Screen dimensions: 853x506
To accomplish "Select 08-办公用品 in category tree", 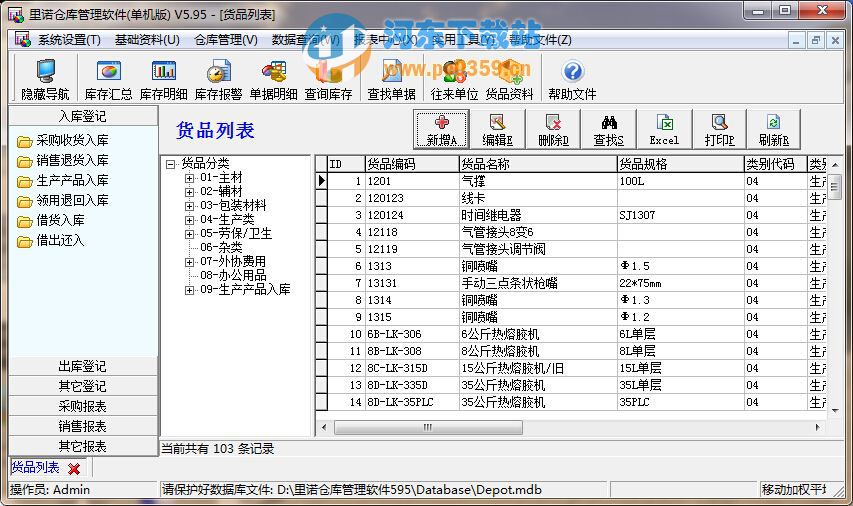I will pyautogui.click(x=233, y=275).
